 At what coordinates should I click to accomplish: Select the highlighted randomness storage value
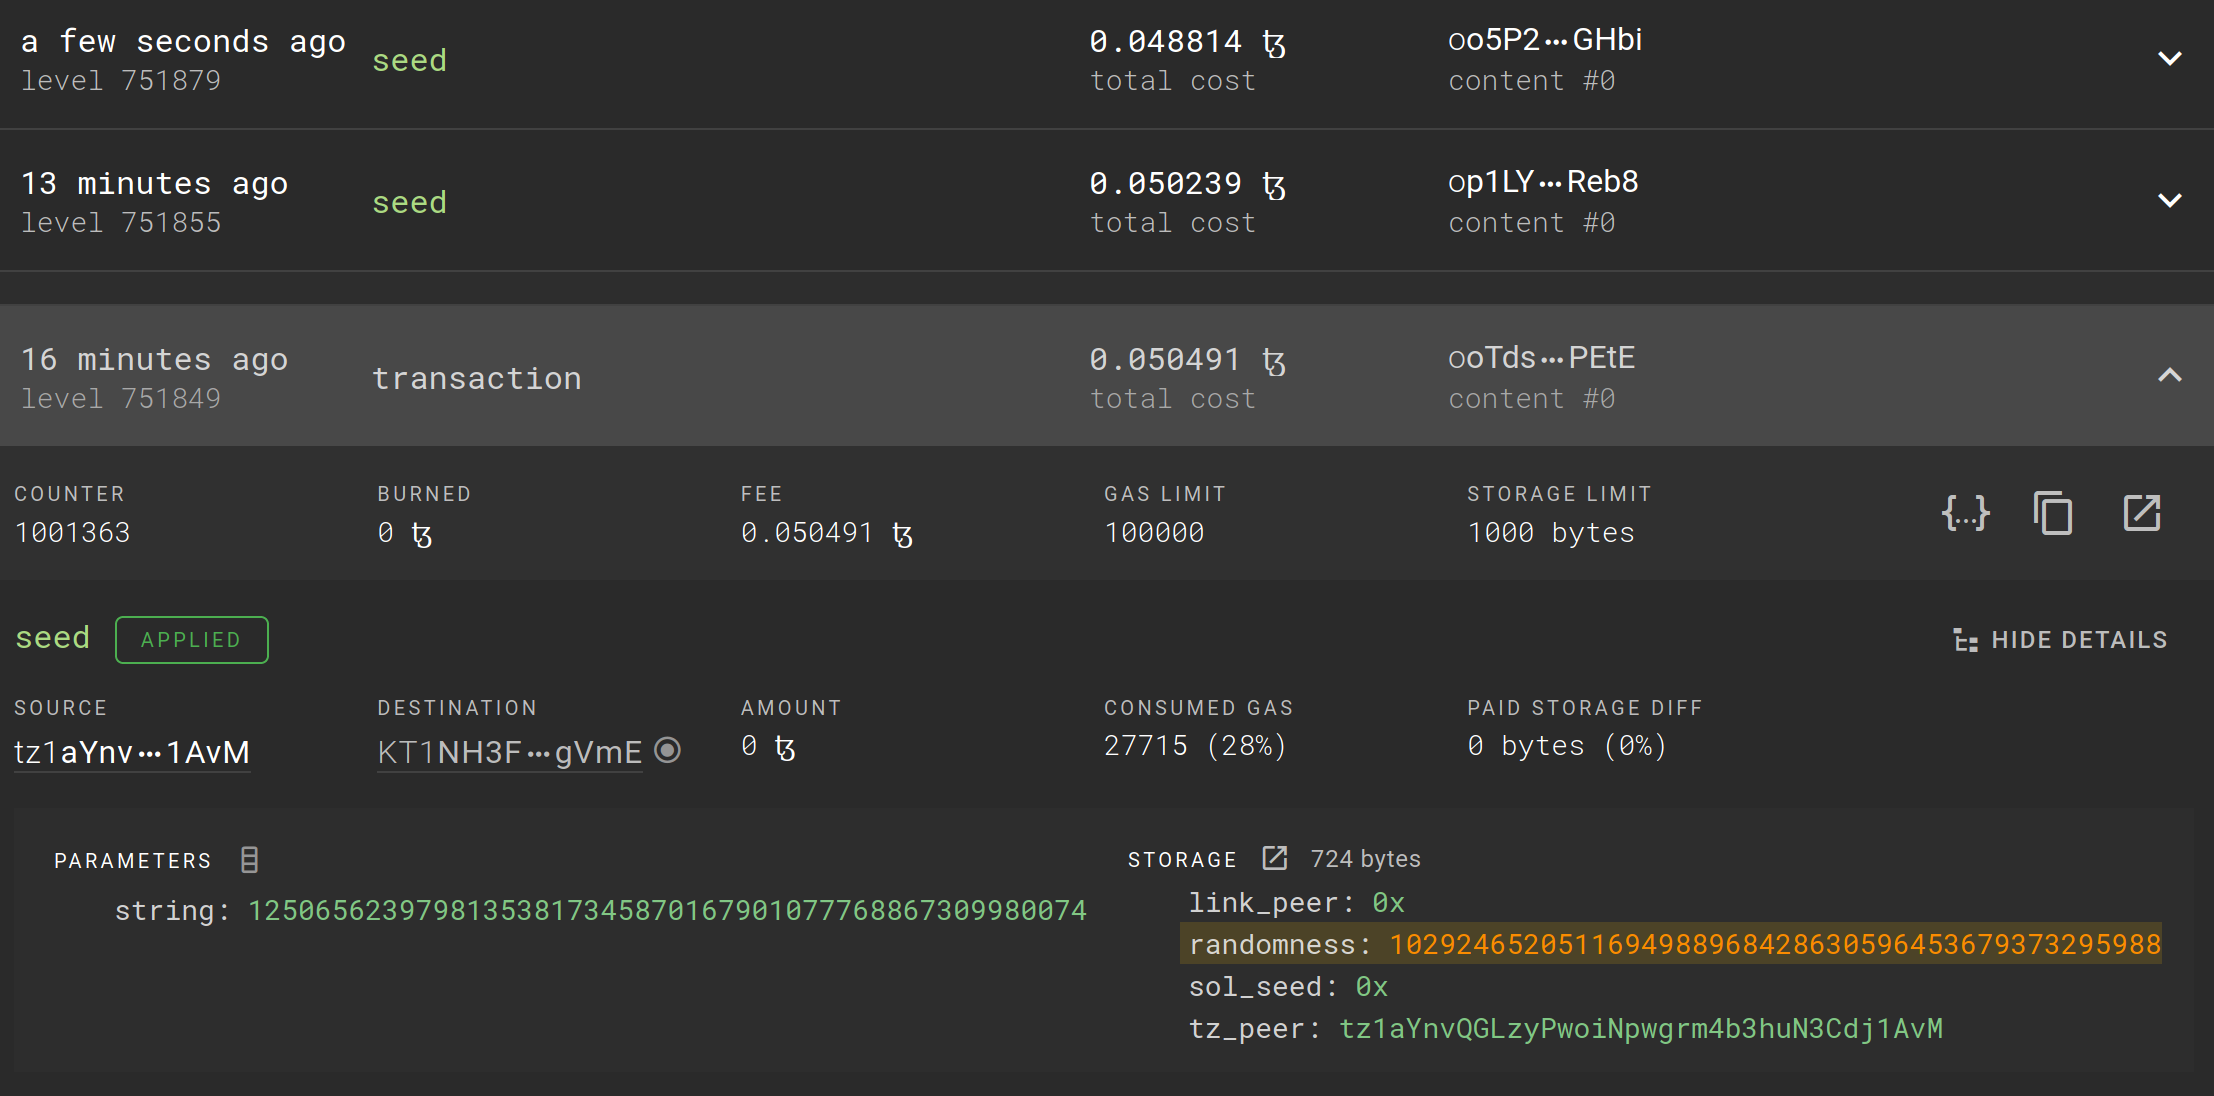[x=1774, y=944]
